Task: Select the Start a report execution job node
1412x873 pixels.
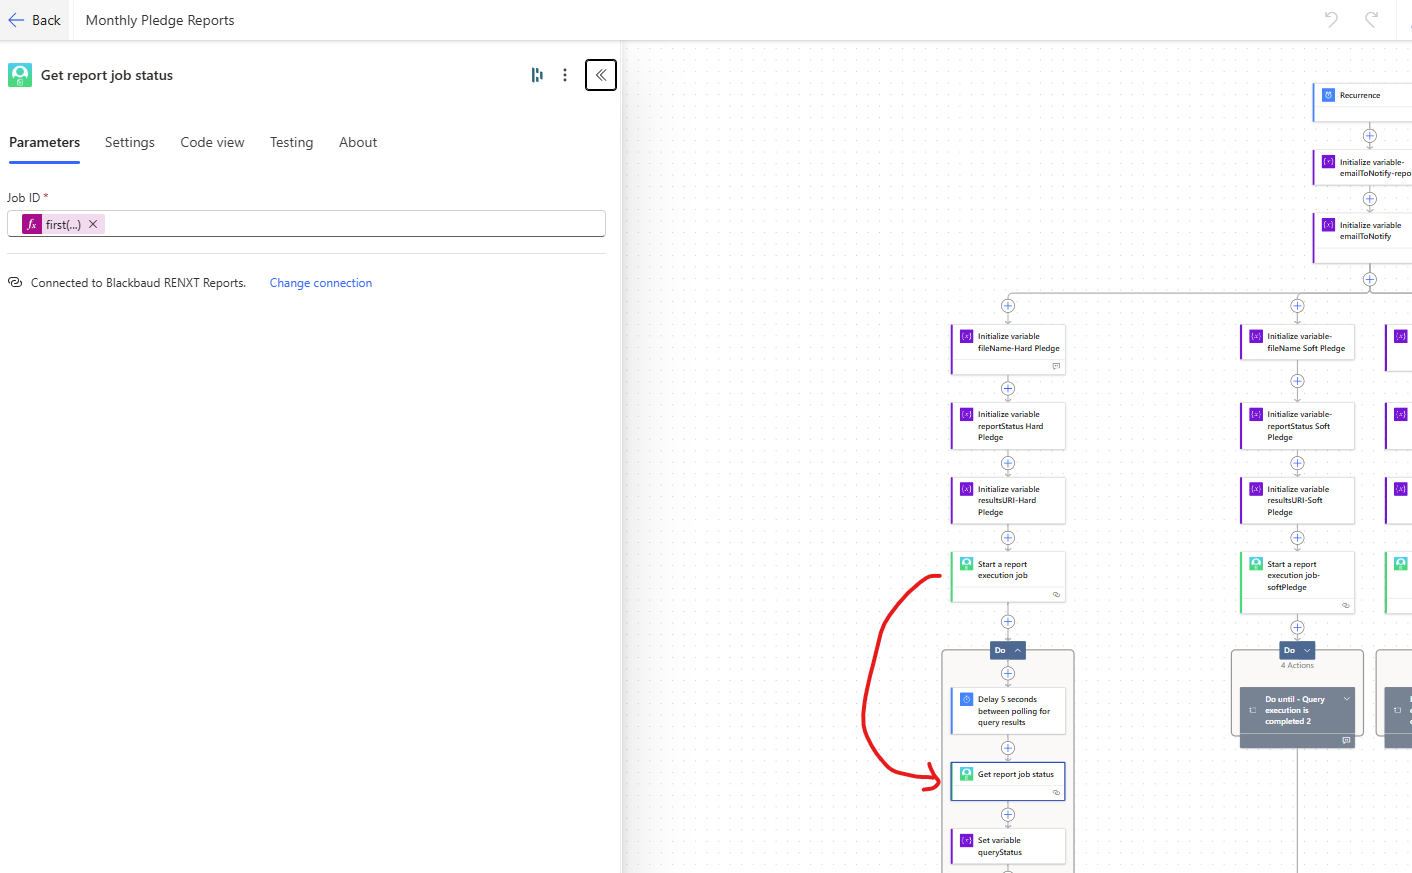Action: [1008, 577]
